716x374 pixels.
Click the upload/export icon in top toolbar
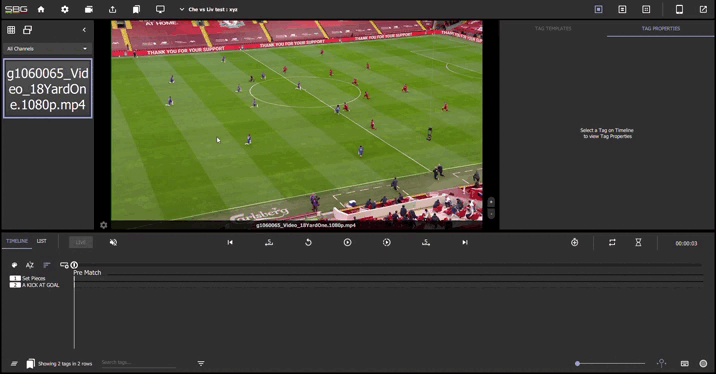pos(112,9)
